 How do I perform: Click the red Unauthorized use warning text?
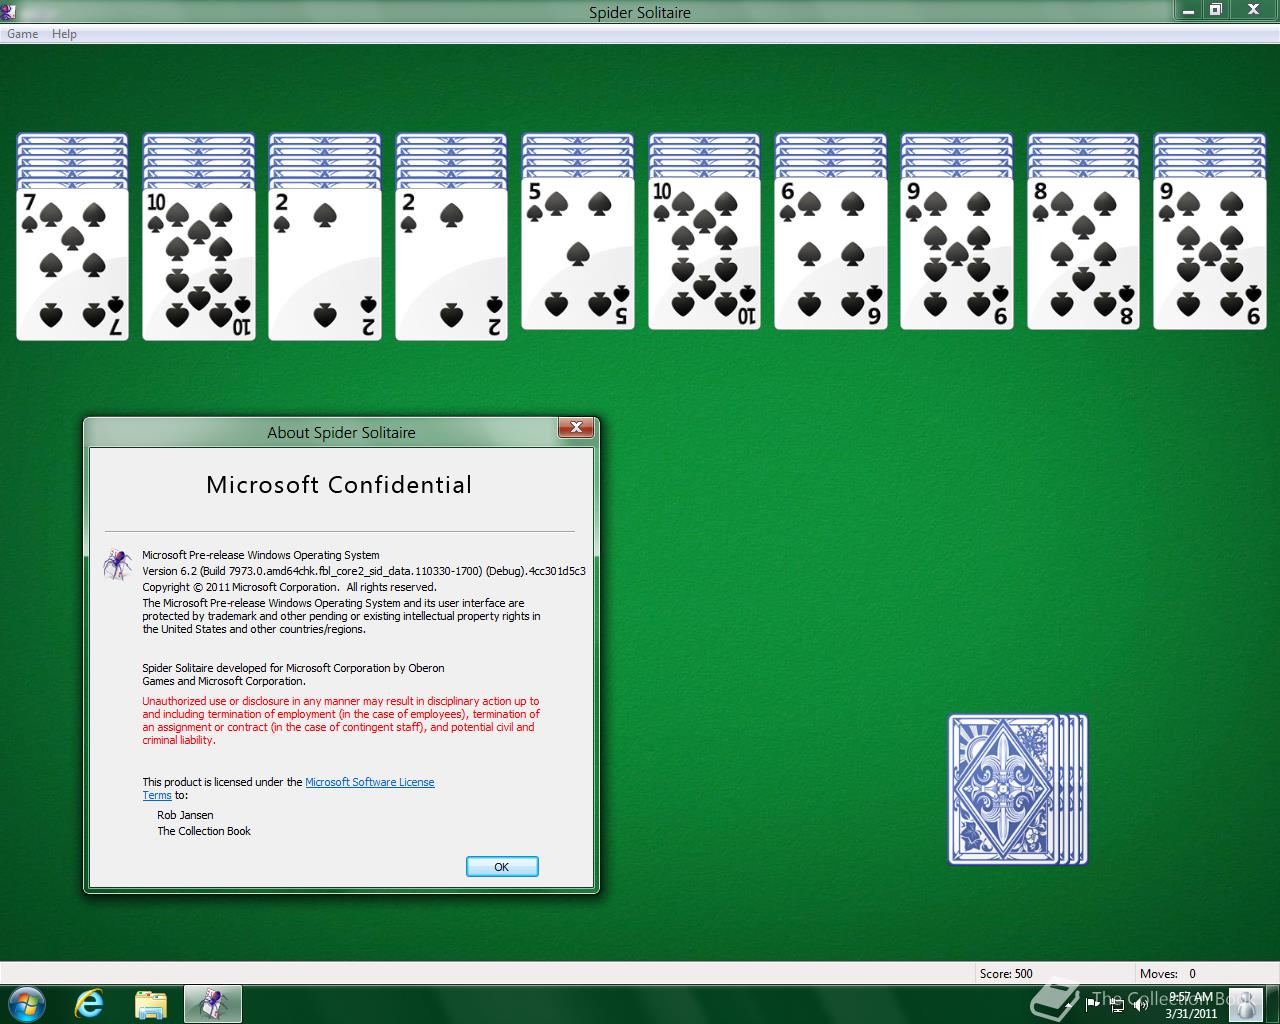tap(341, 721)
